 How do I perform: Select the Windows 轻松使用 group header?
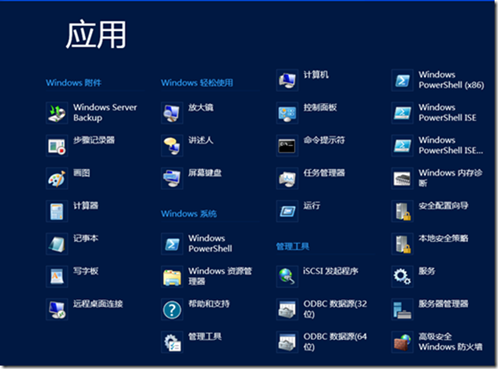[197, 83]
